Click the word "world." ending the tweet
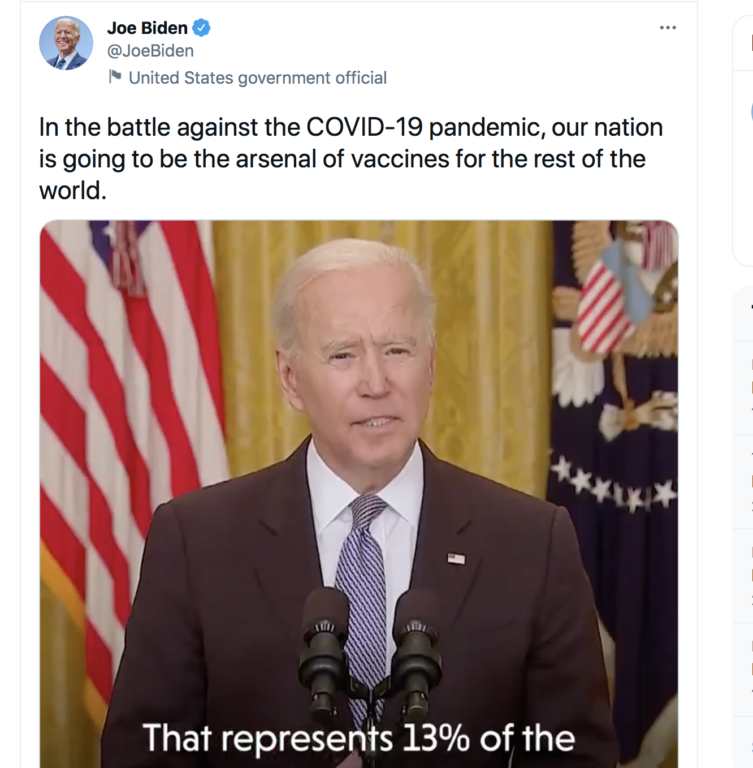The image size is (753, 768). tap(72, 189)
